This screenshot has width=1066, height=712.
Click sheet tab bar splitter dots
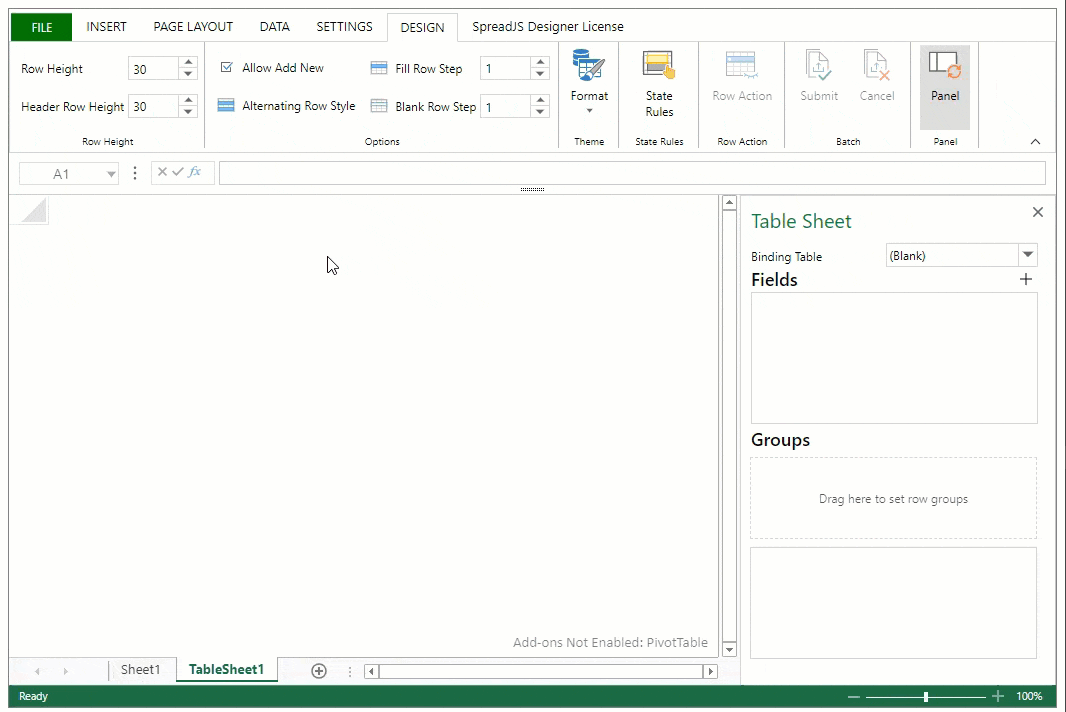pos(350,672)
